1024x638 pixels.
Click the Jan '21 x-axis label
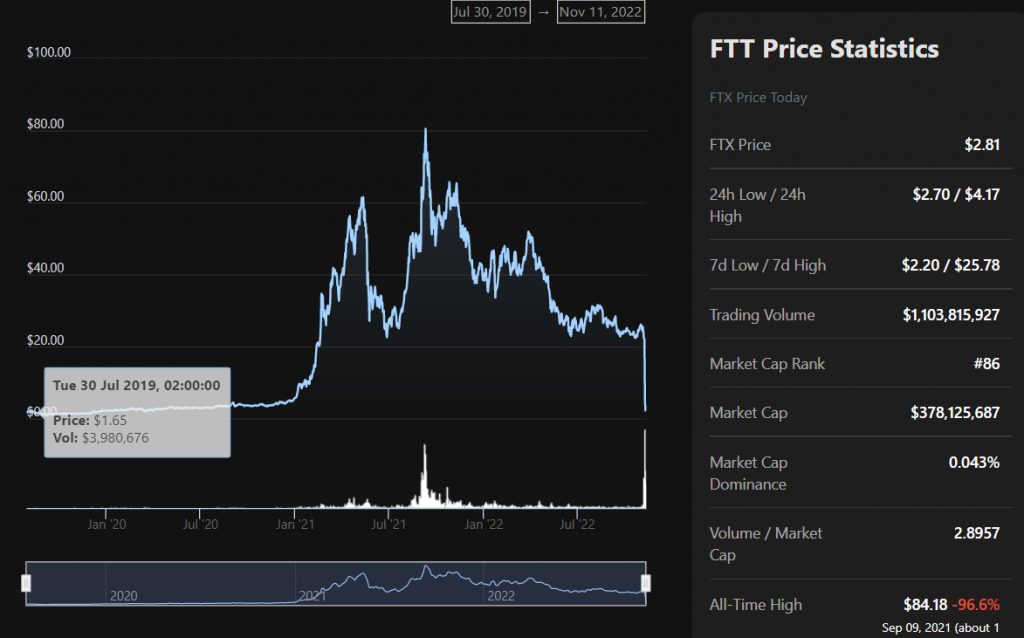[x=294, y=523]
